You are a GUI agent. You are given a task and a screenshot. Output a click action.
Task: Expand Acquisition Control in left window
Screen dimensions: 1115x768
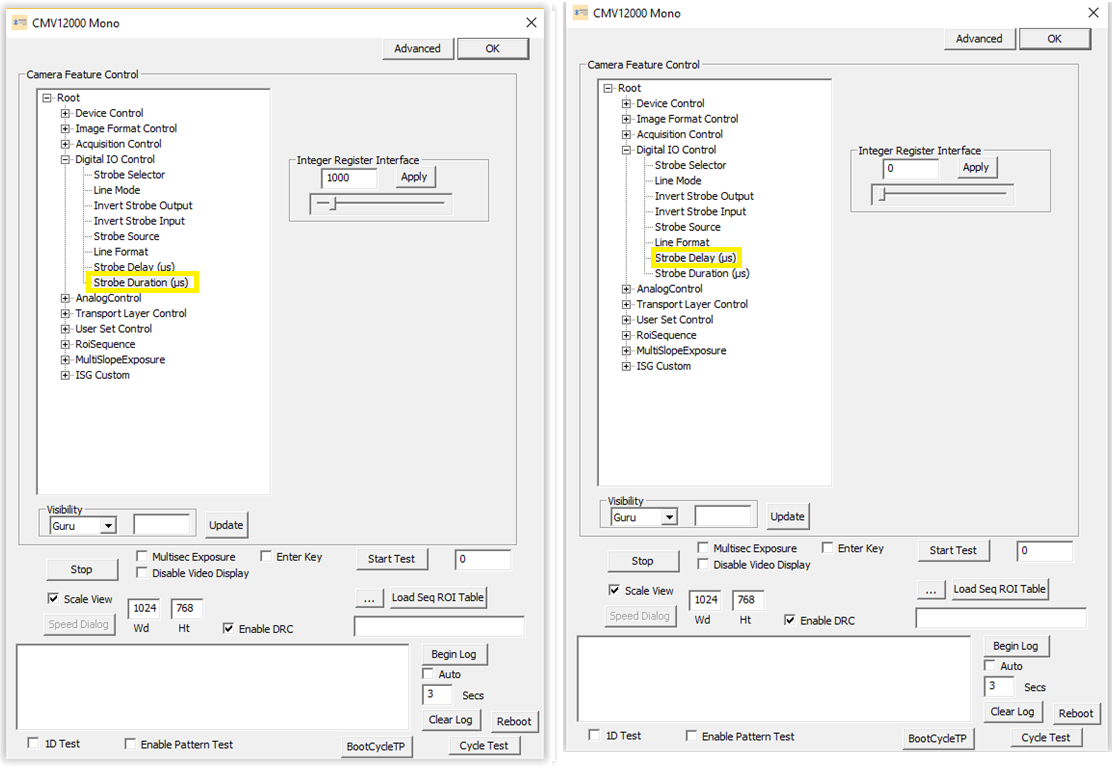pos(65,144)
